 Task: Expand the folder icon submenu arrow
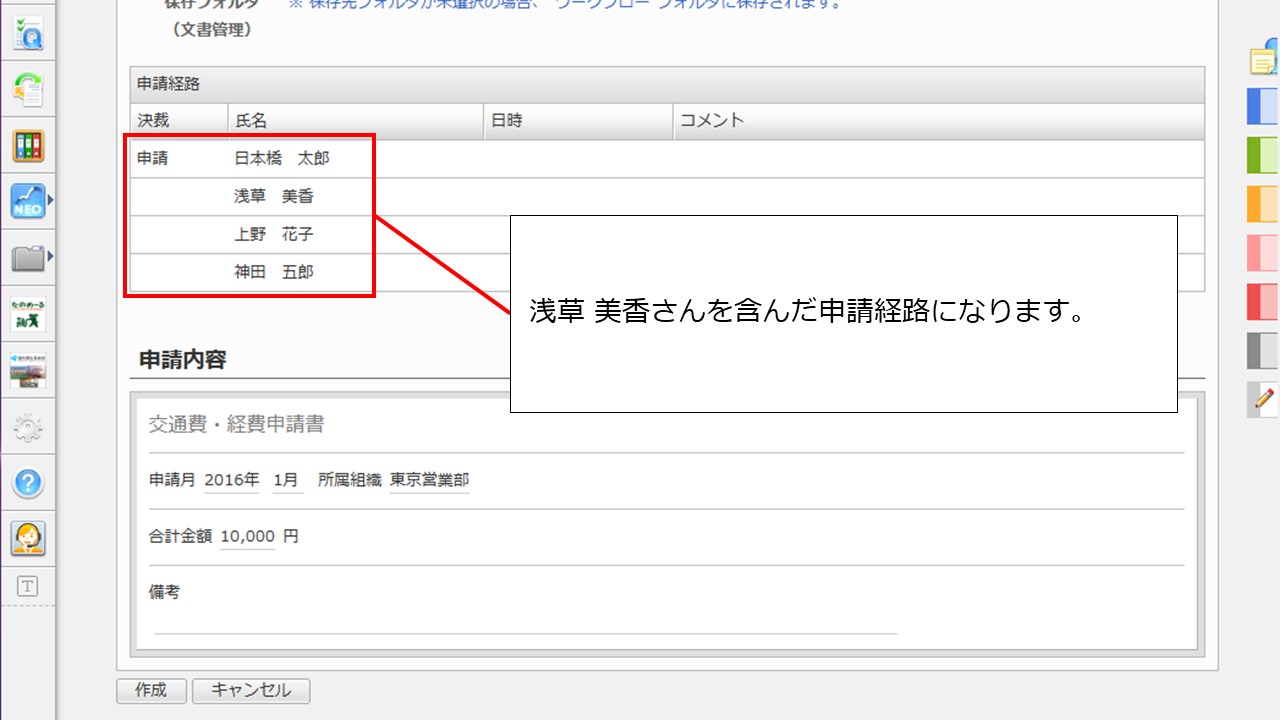click(x=50, y=258)
